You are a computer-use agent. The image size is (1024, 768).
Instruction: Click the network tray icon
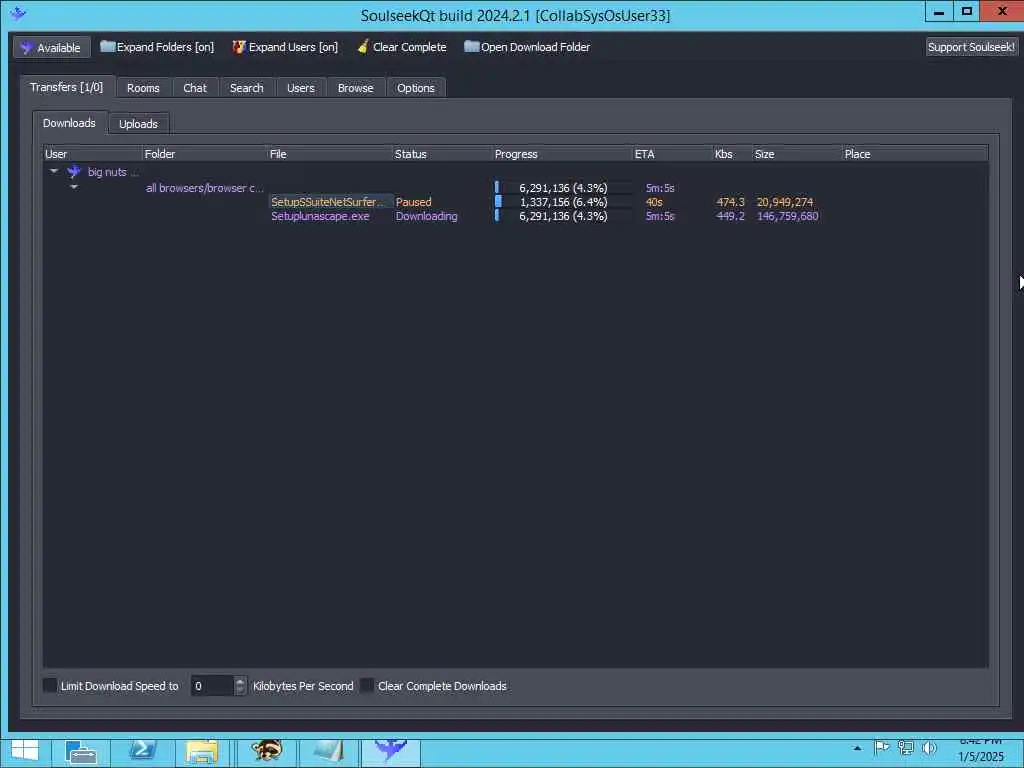coord(906,748)
